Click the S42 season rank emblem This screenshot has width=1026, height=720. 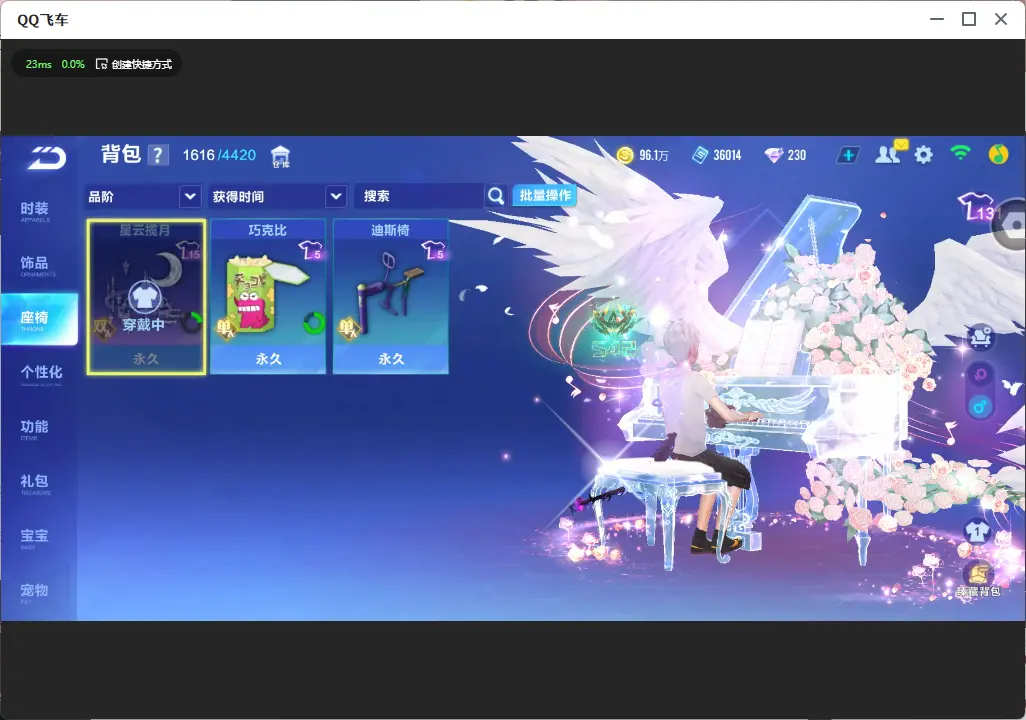613,330
